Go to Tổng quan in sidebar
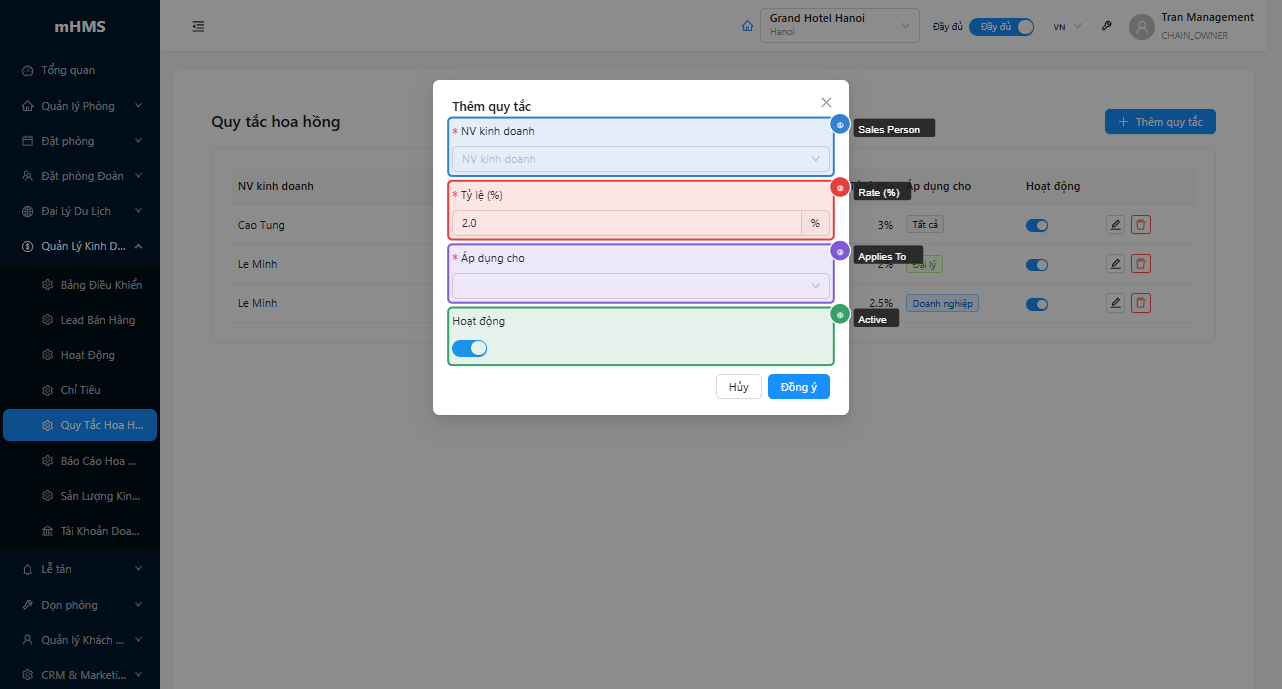Screen dimensions: 1282x689 68,70
